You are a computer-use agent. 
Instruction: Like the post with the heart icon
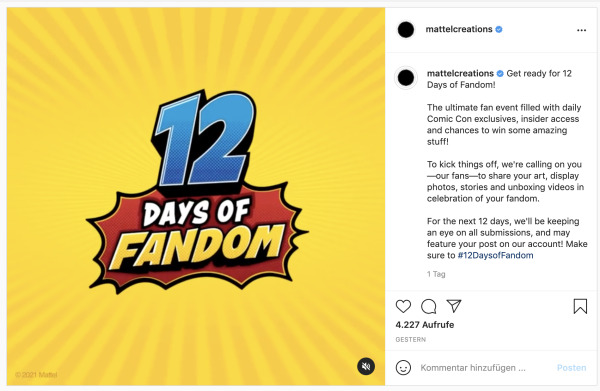coord(403,306)
